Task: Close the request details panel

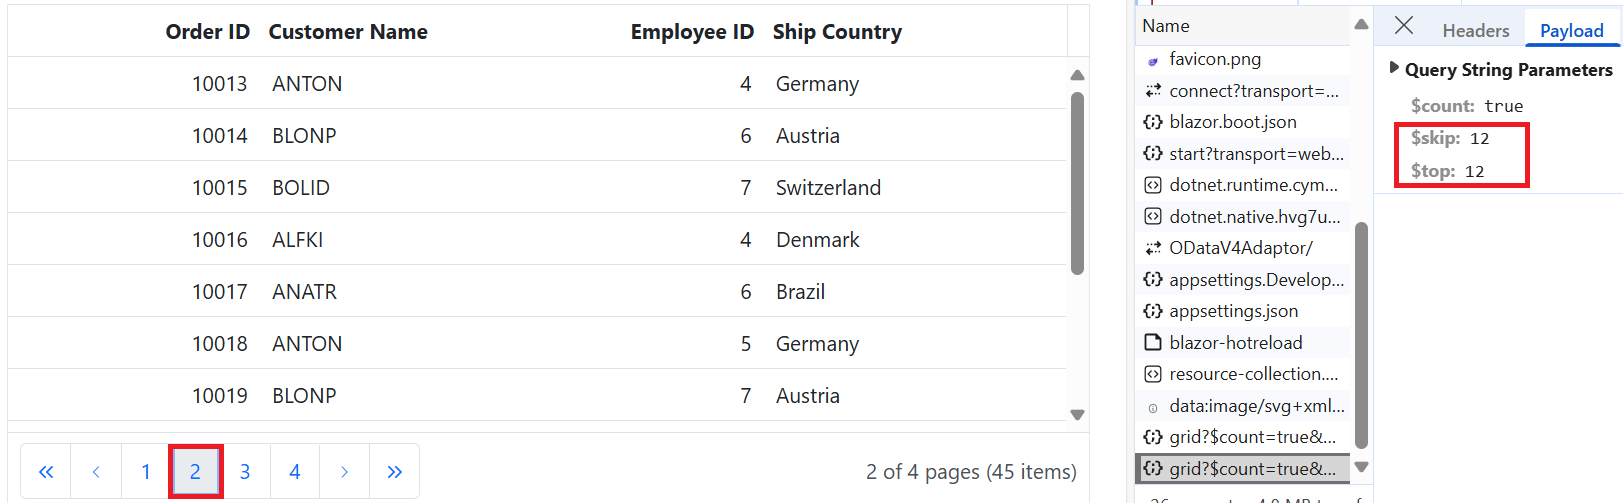Action: coord(1404,26)
